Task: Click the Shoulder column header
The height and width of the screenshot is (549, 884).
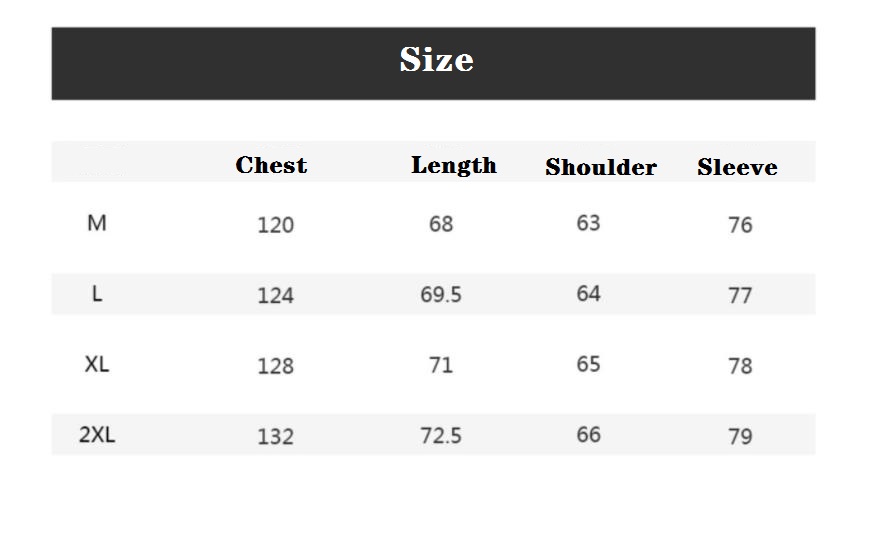Action: pyautogui.click(x=600, y=168)
